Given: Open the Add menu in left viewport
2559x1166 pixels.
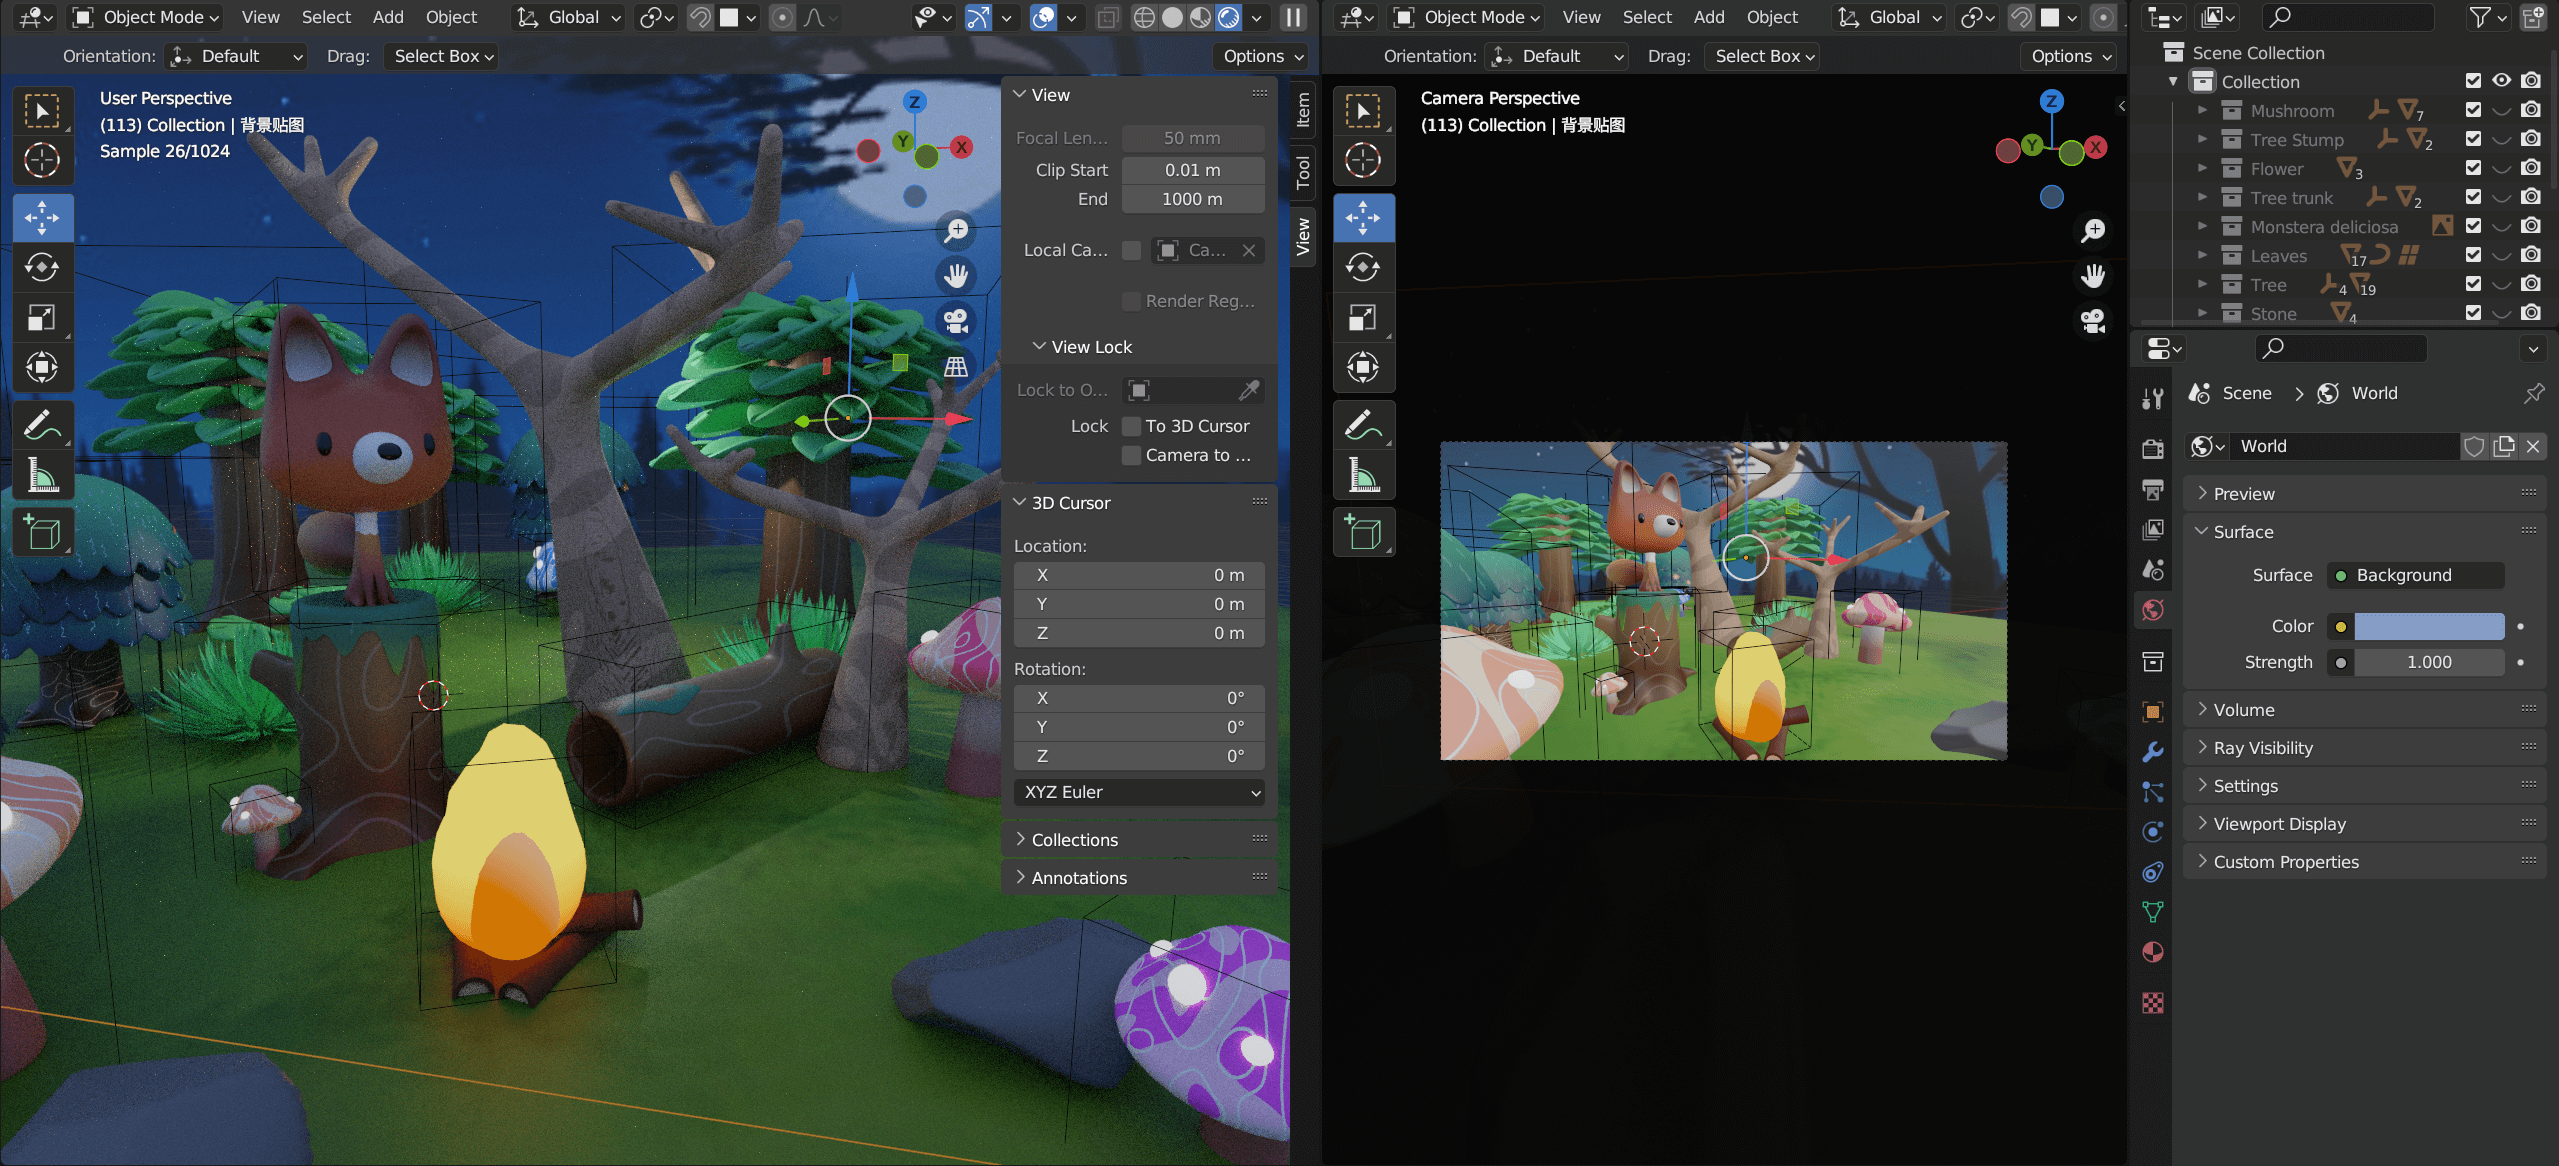Looking at the screenshot, I should point(388,17).
